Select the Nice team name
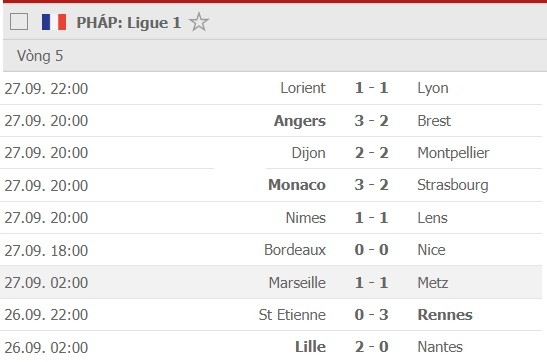This screenshot has width=547, height=362. 431,250
